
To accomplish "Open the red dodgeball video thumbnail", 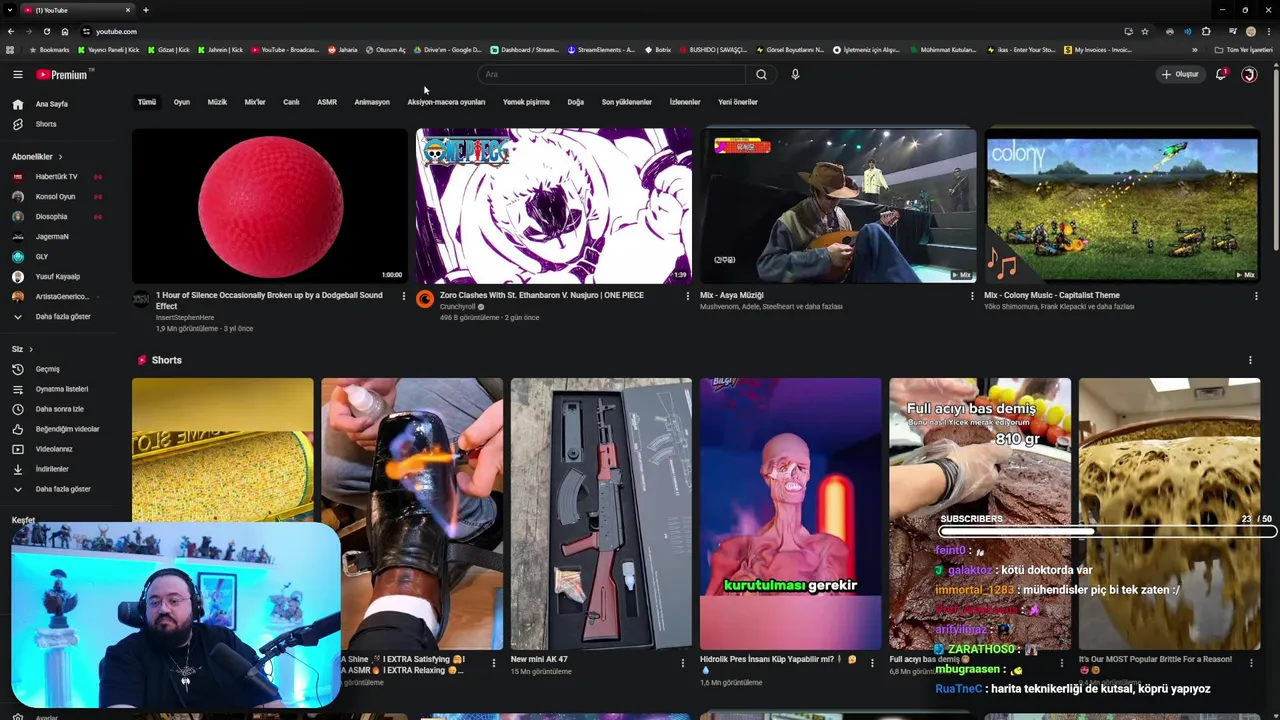I will point(270,205).
